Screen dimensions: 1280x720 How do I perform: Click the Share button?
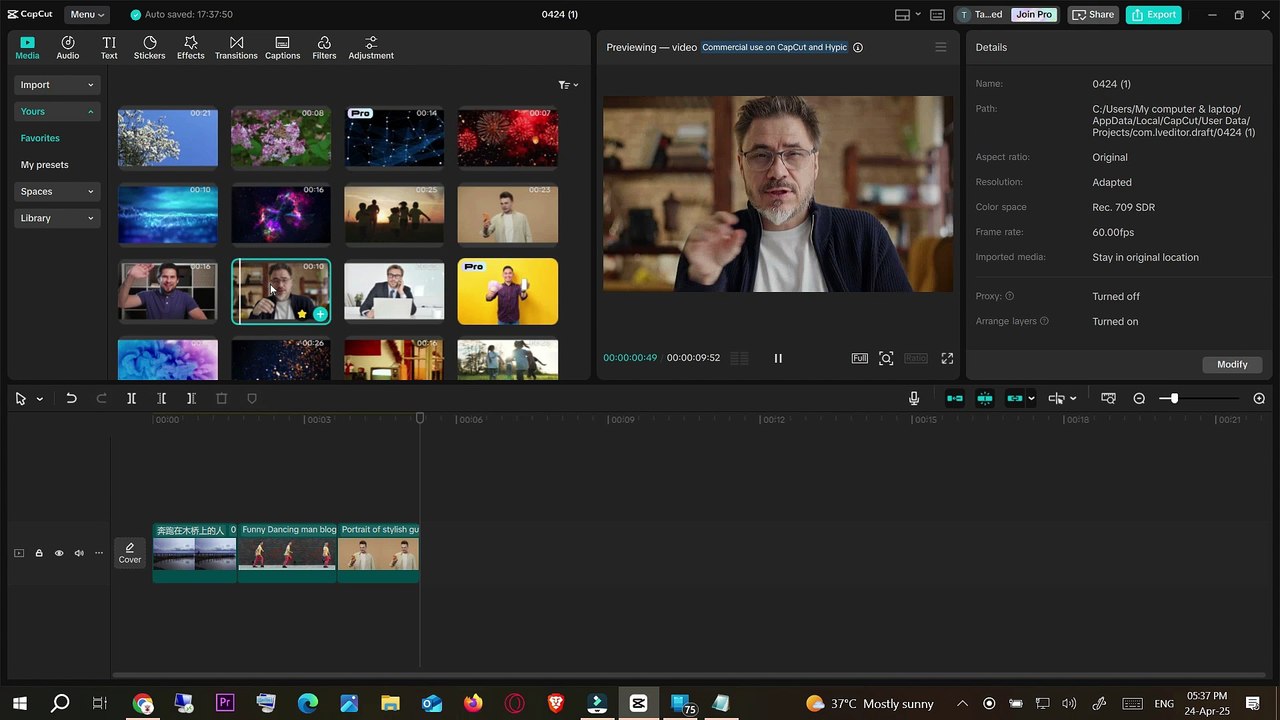tap(1093, 15)
